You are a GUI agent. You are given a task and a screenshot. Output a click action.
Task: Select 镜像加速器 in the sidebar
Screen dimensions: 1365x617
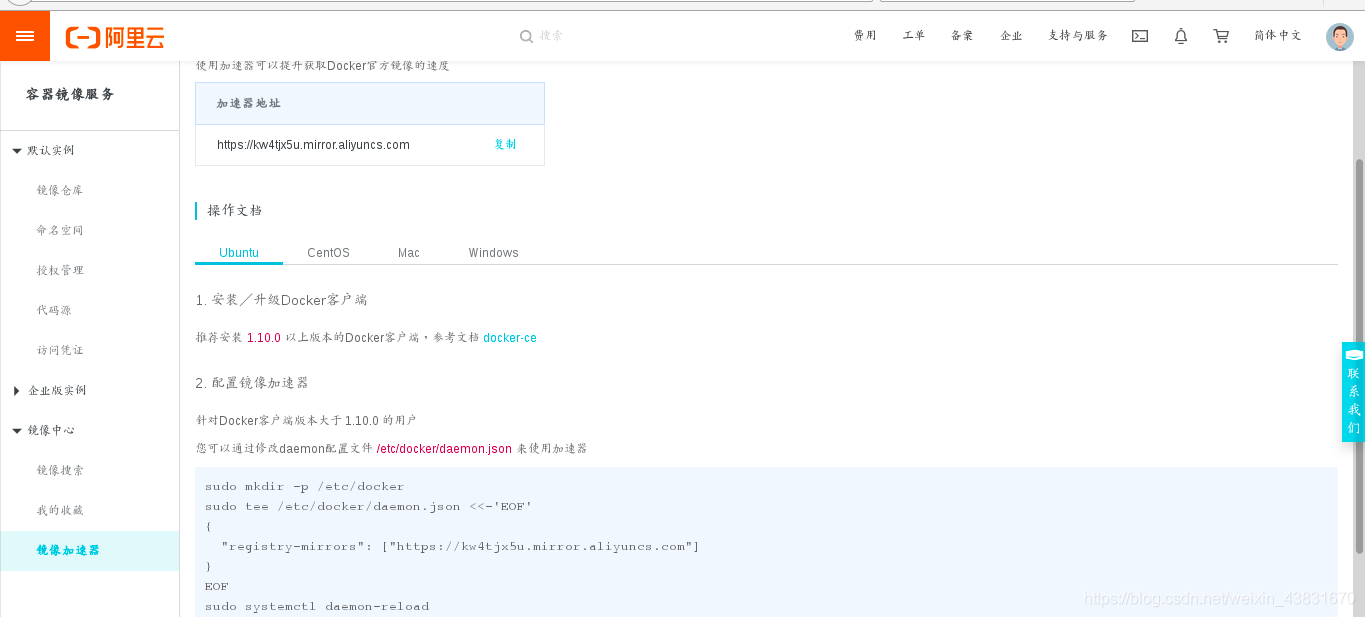90,550
